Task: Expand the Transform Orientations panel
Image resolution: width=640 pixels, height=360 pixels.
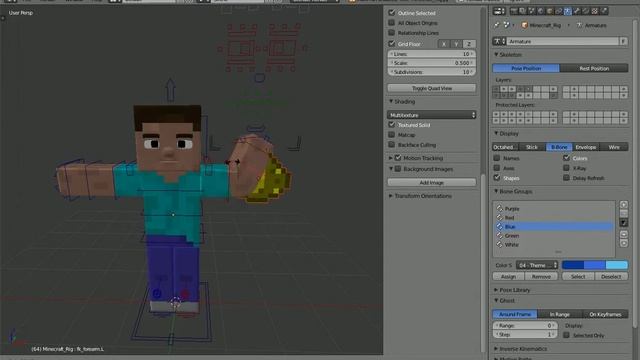Action: 391,196
